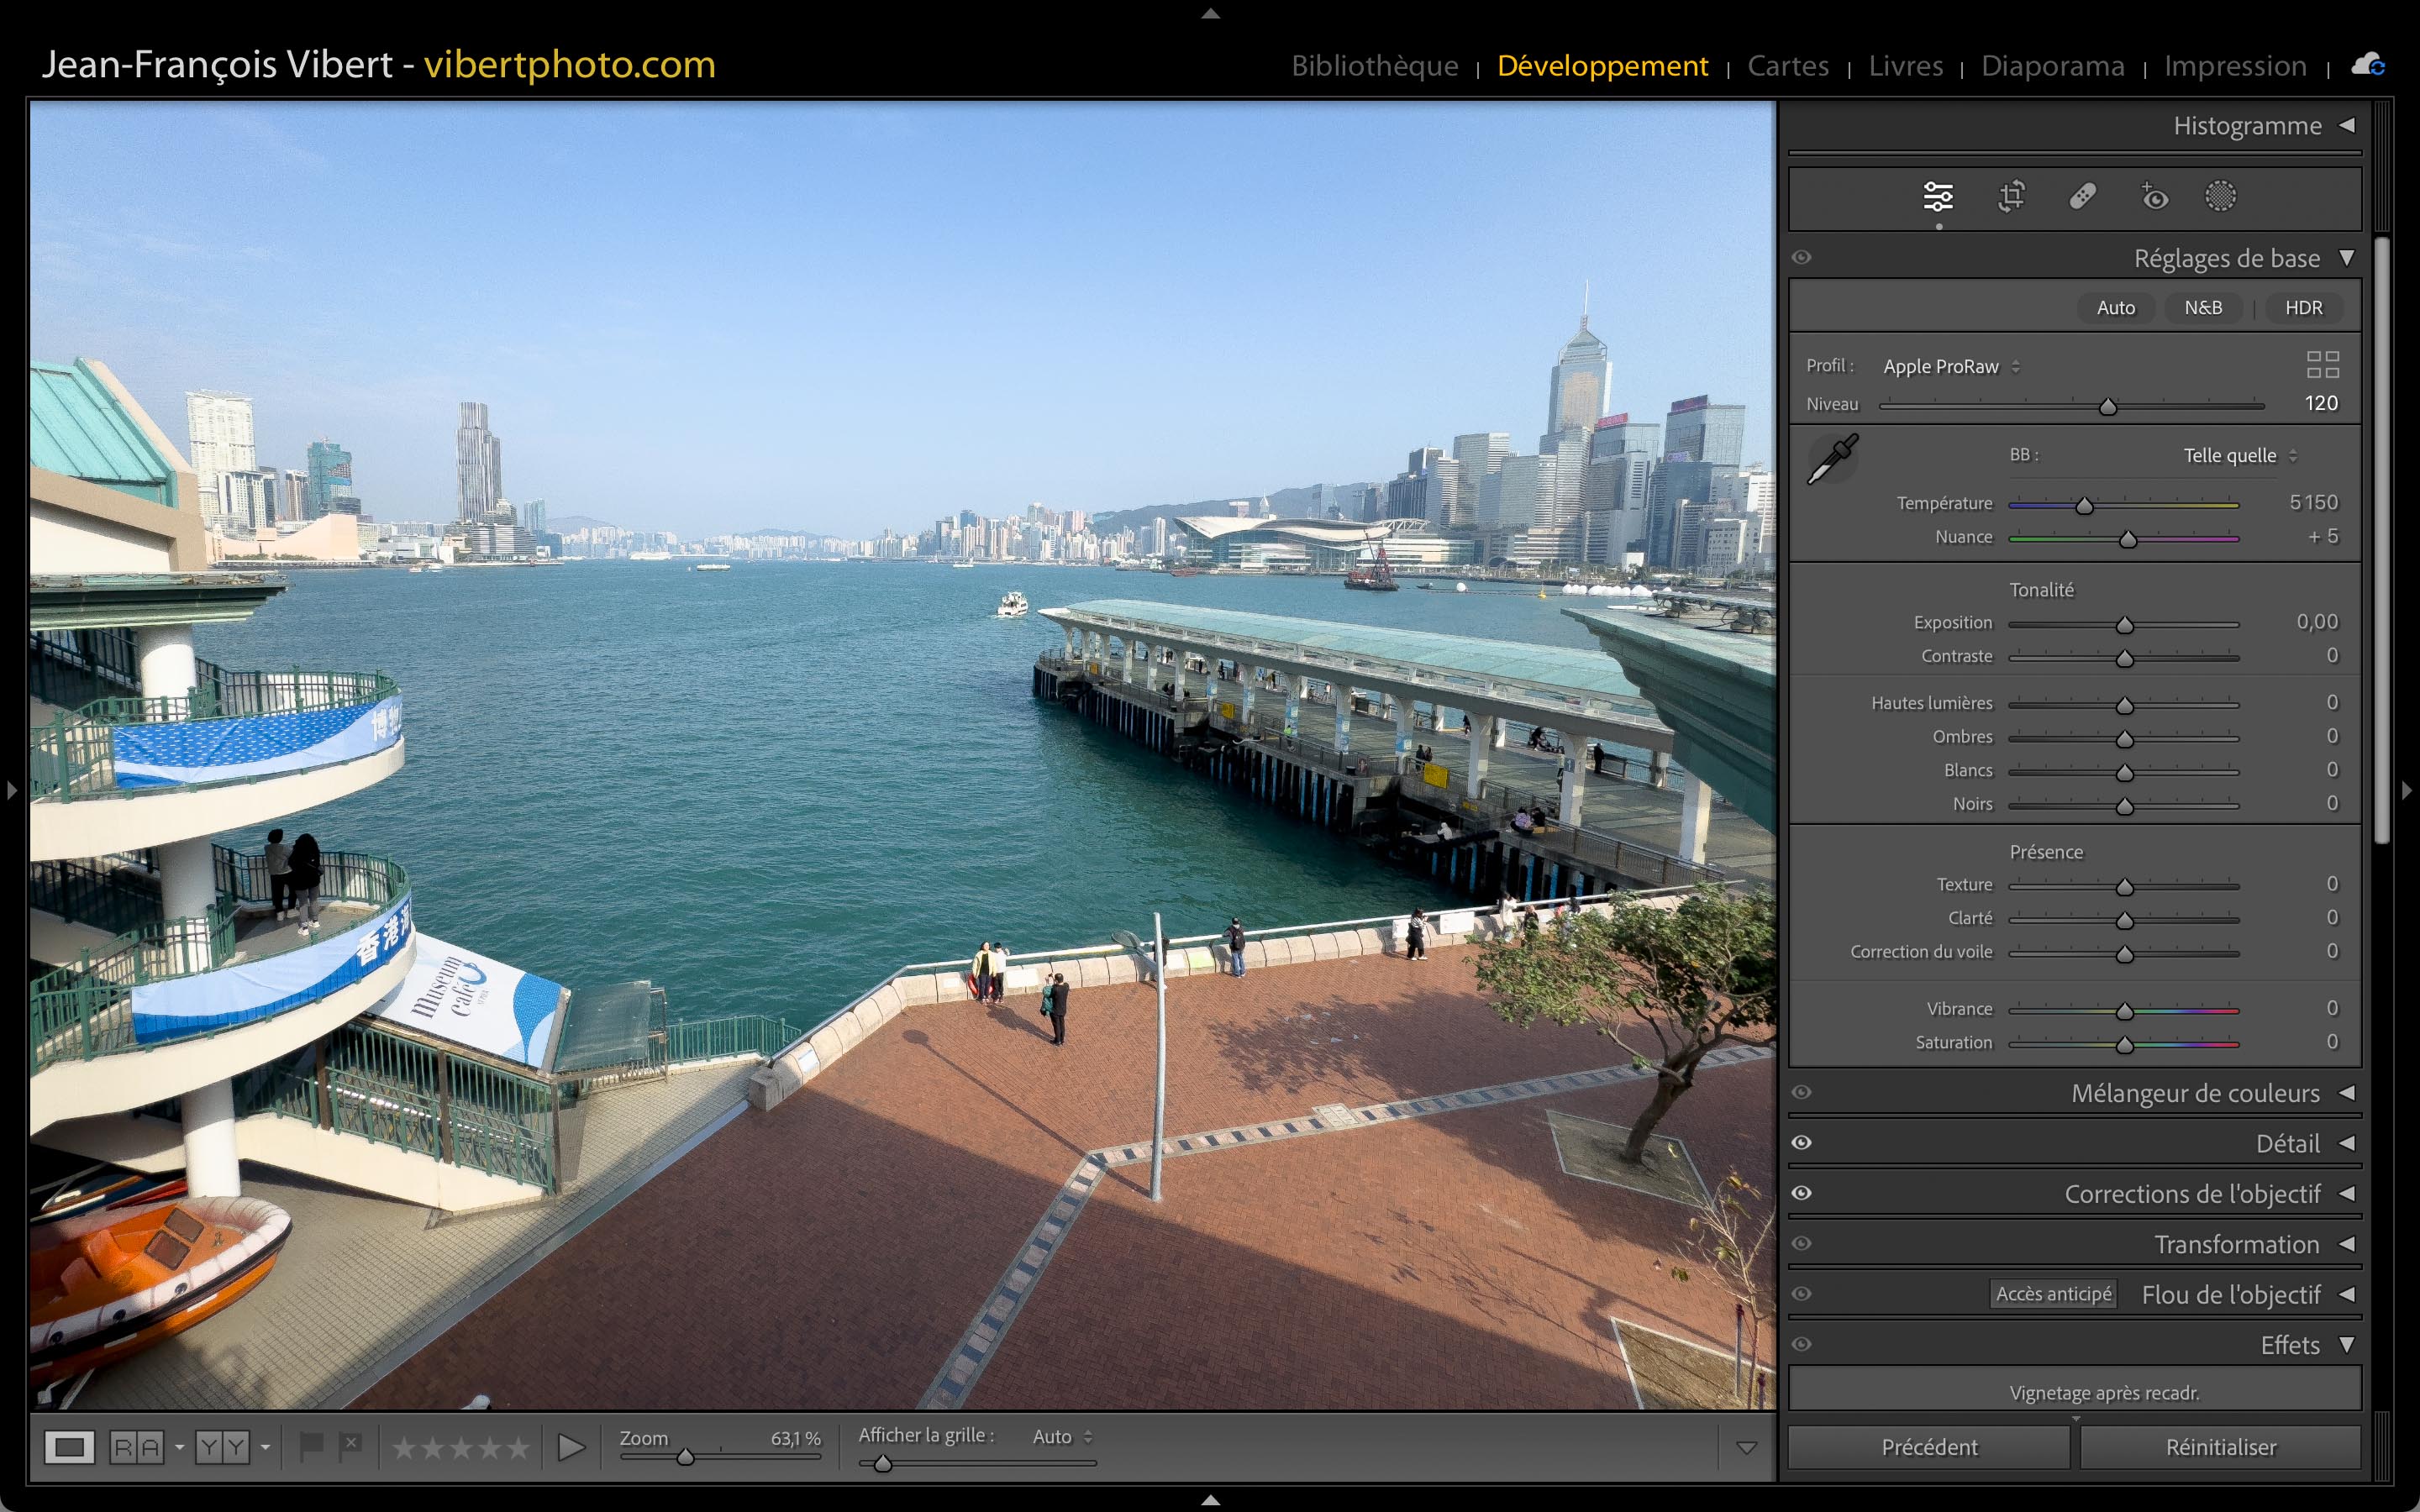This screenshot has width=2420, height=1512.
Task: Toggle Corrections de l'objectif eye icon
Action: (x=1801, y=1193)
